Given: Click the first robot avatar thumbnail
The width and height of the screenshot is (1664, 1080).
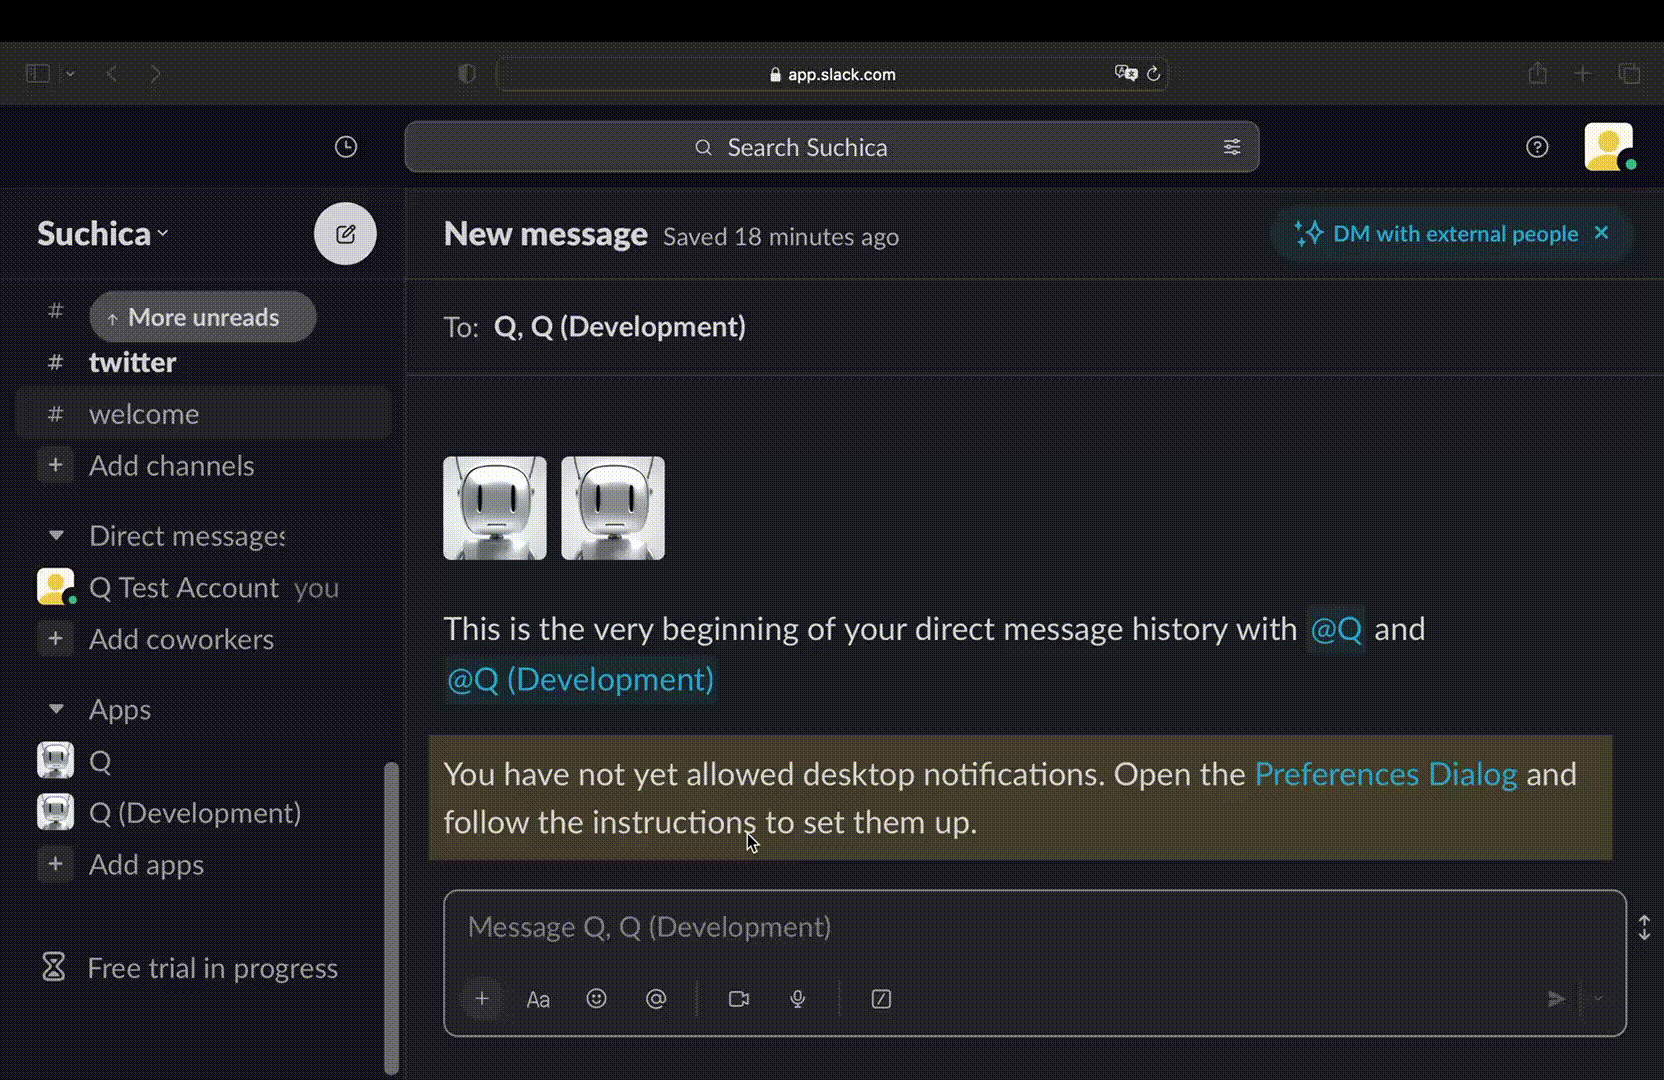Looking at the screenshot, I should (495, 508).
